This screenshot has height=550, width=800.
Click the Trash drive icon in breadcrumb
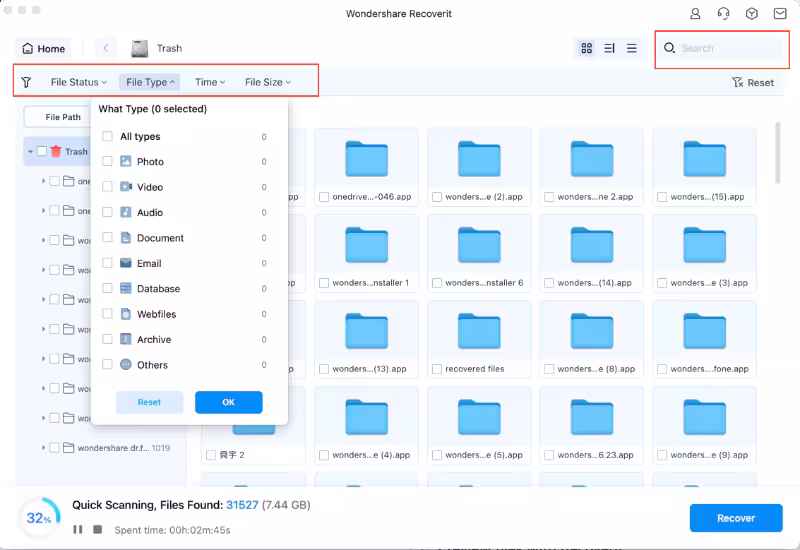point(140,48)
